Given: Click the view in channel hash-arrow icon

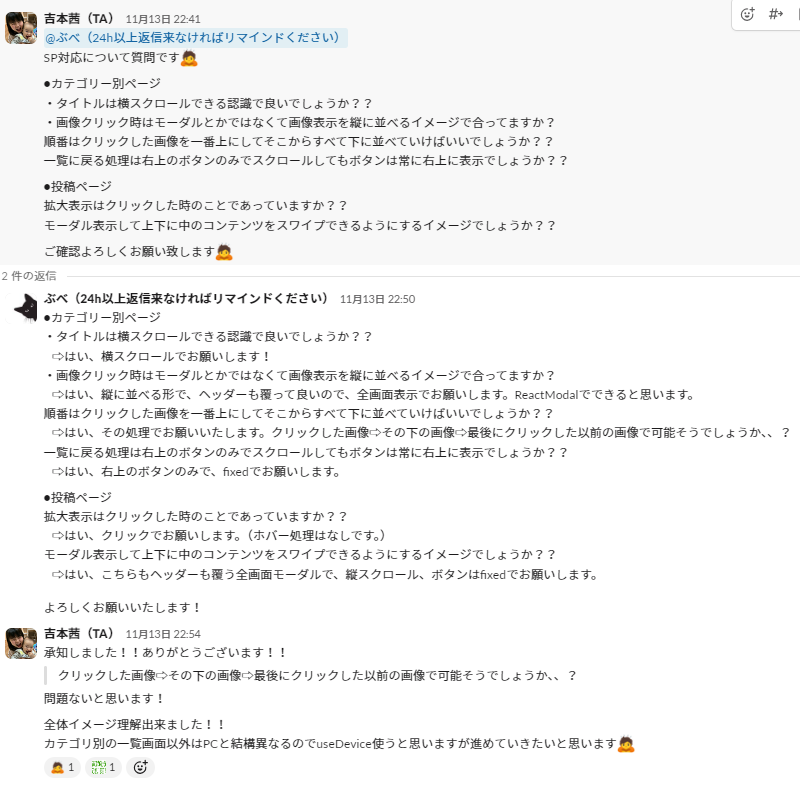Looking at the screenshot, I should (775, 14).
